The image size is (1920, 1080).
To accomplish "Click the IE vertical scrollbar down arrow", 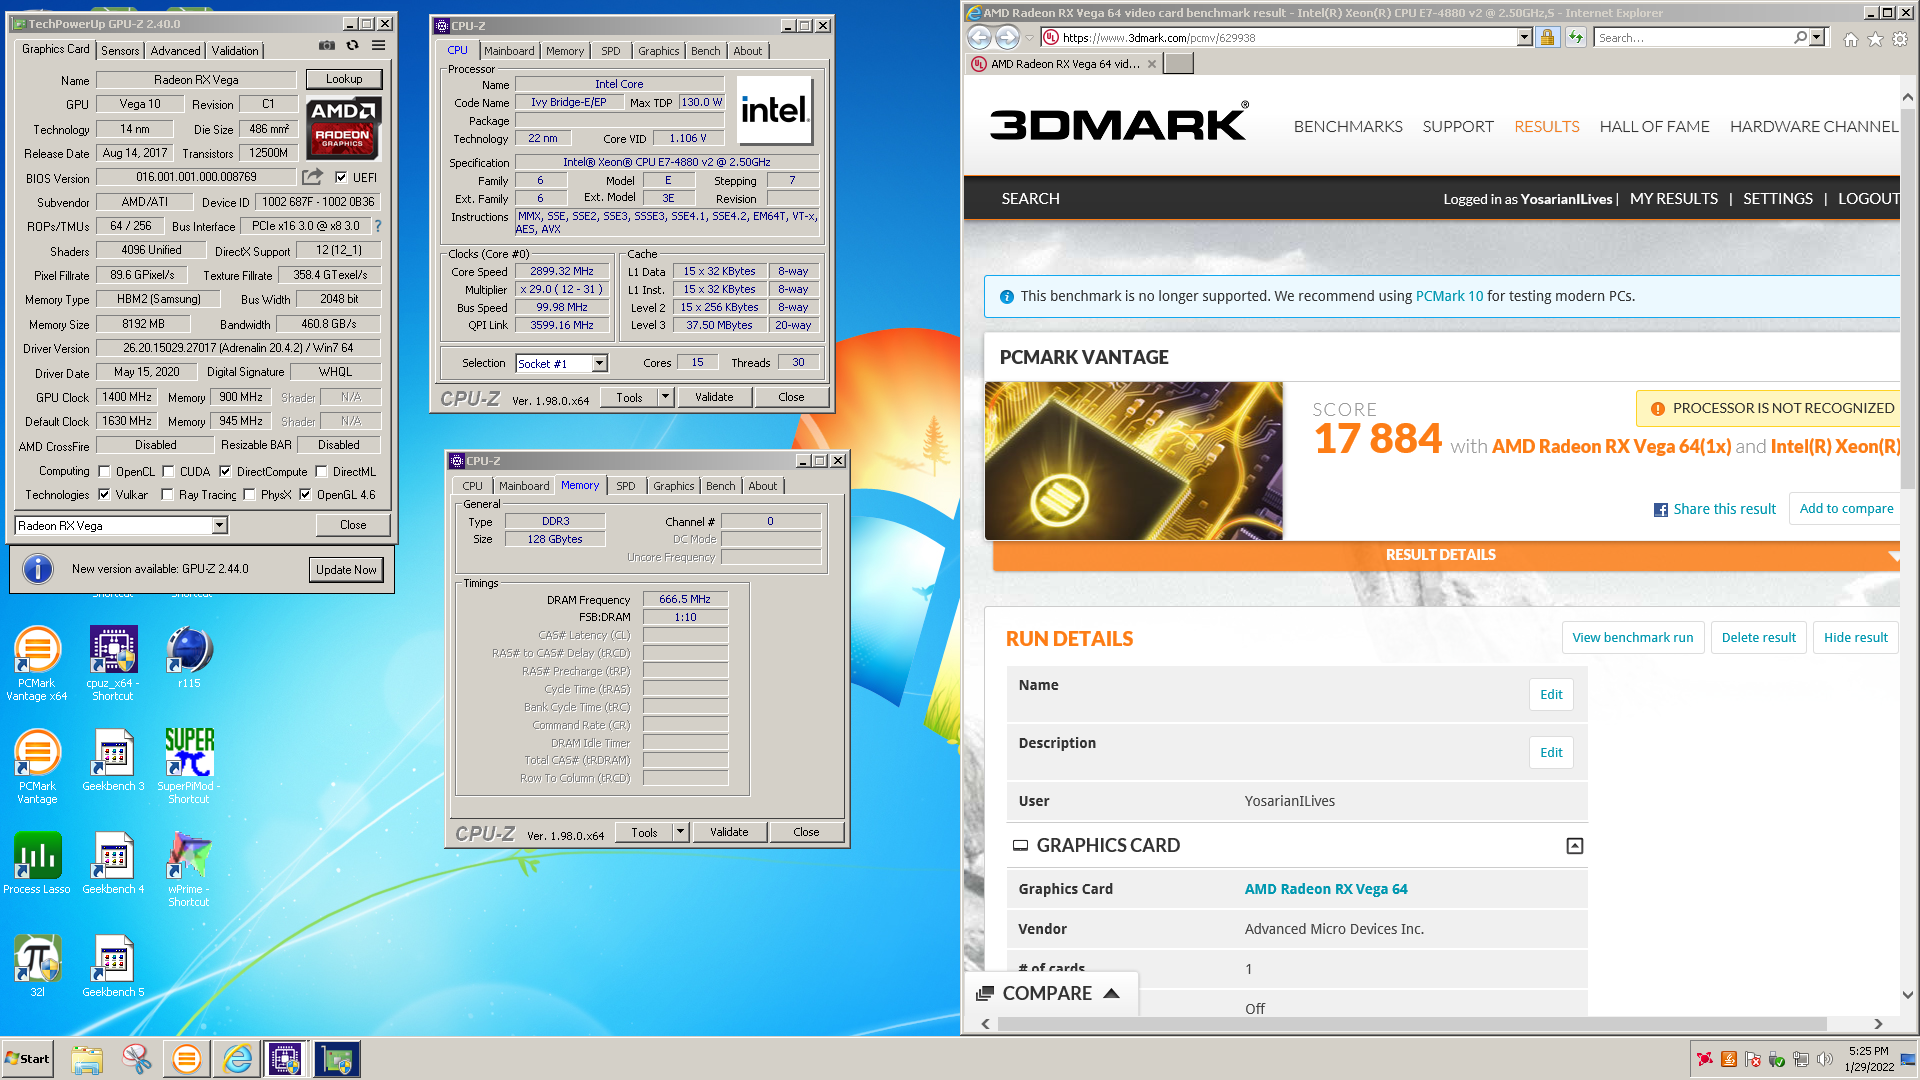I will click(1908, 995).
